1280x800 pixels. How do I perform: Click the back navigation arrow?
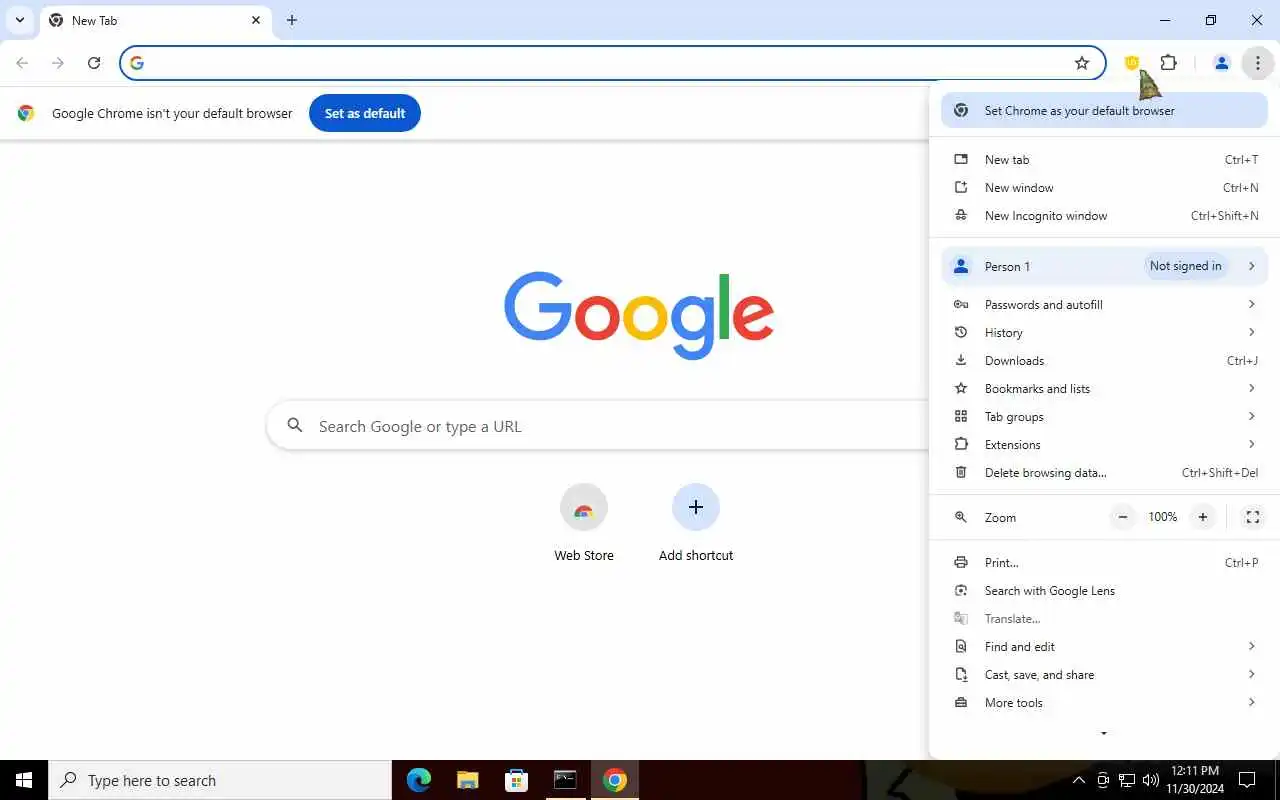pos(22,63)
